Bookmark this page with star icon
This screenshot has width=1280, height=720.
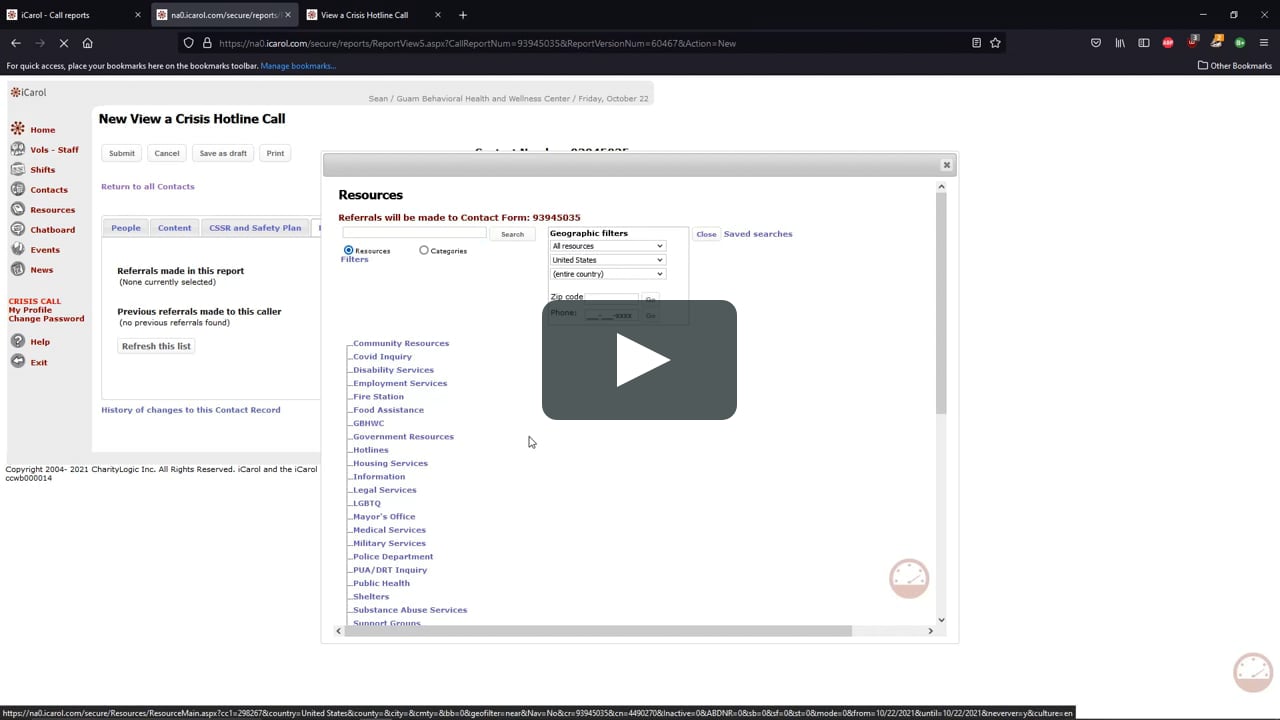[x=995, y=43]
